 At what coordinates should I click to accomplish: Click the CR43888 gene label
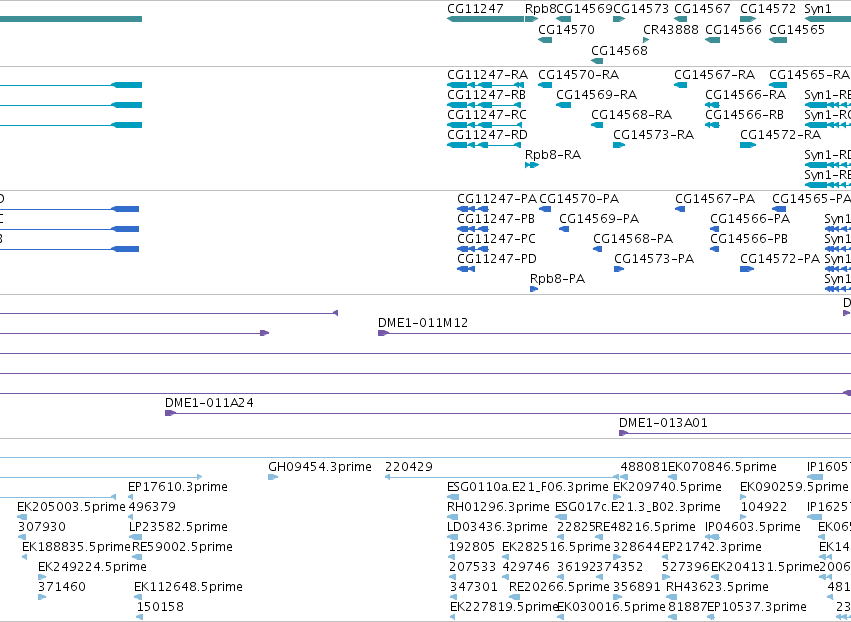(671, 29)
